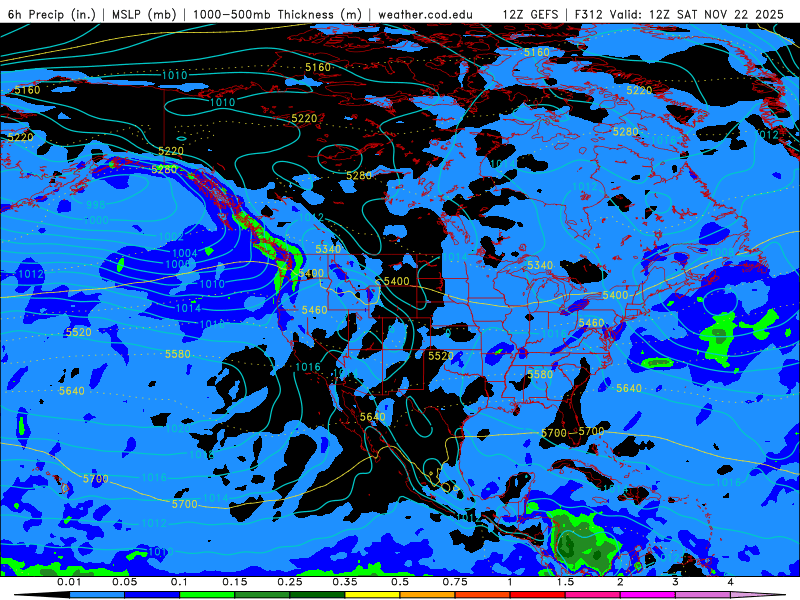This screenshot has height=600, width=800.
Task: Click the '12Z SAT NOV 22 2025' valid time
Action: coord(716,14)
